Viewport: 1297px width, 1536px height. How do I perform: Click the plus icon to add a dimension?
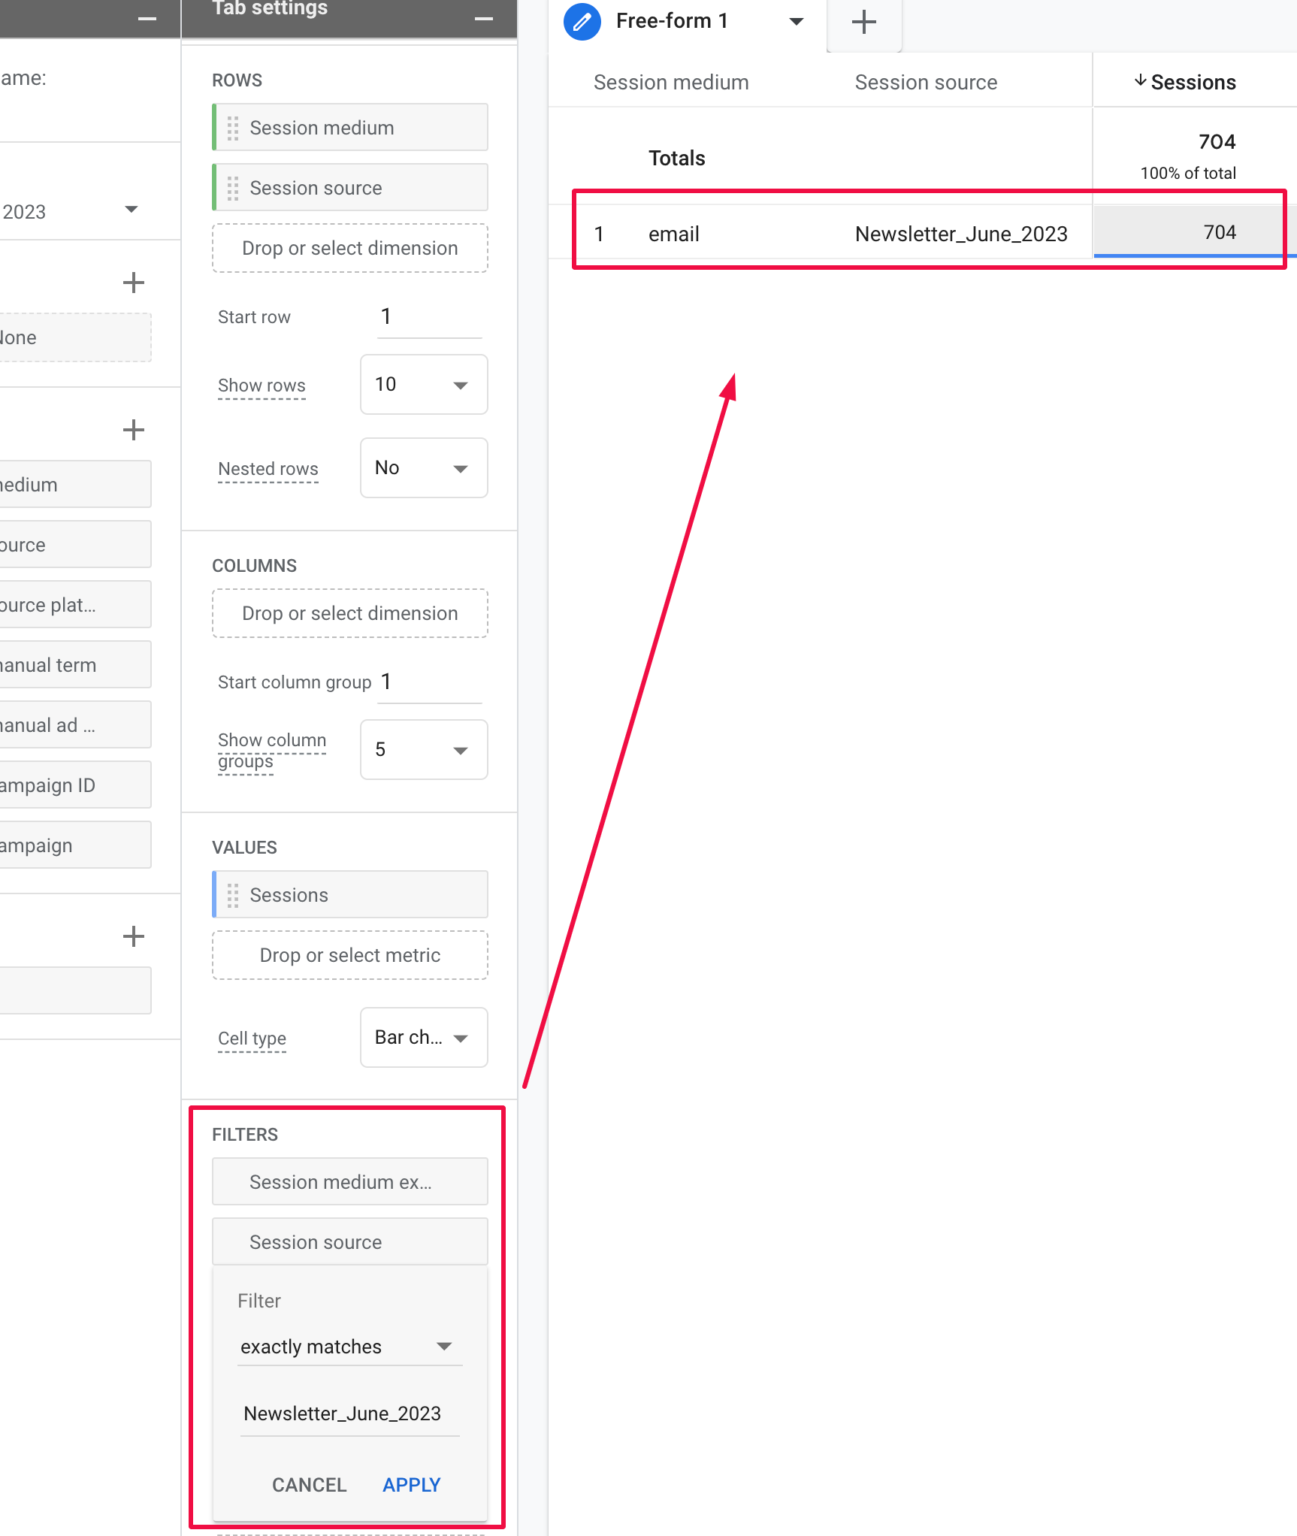tap(132, 429)
